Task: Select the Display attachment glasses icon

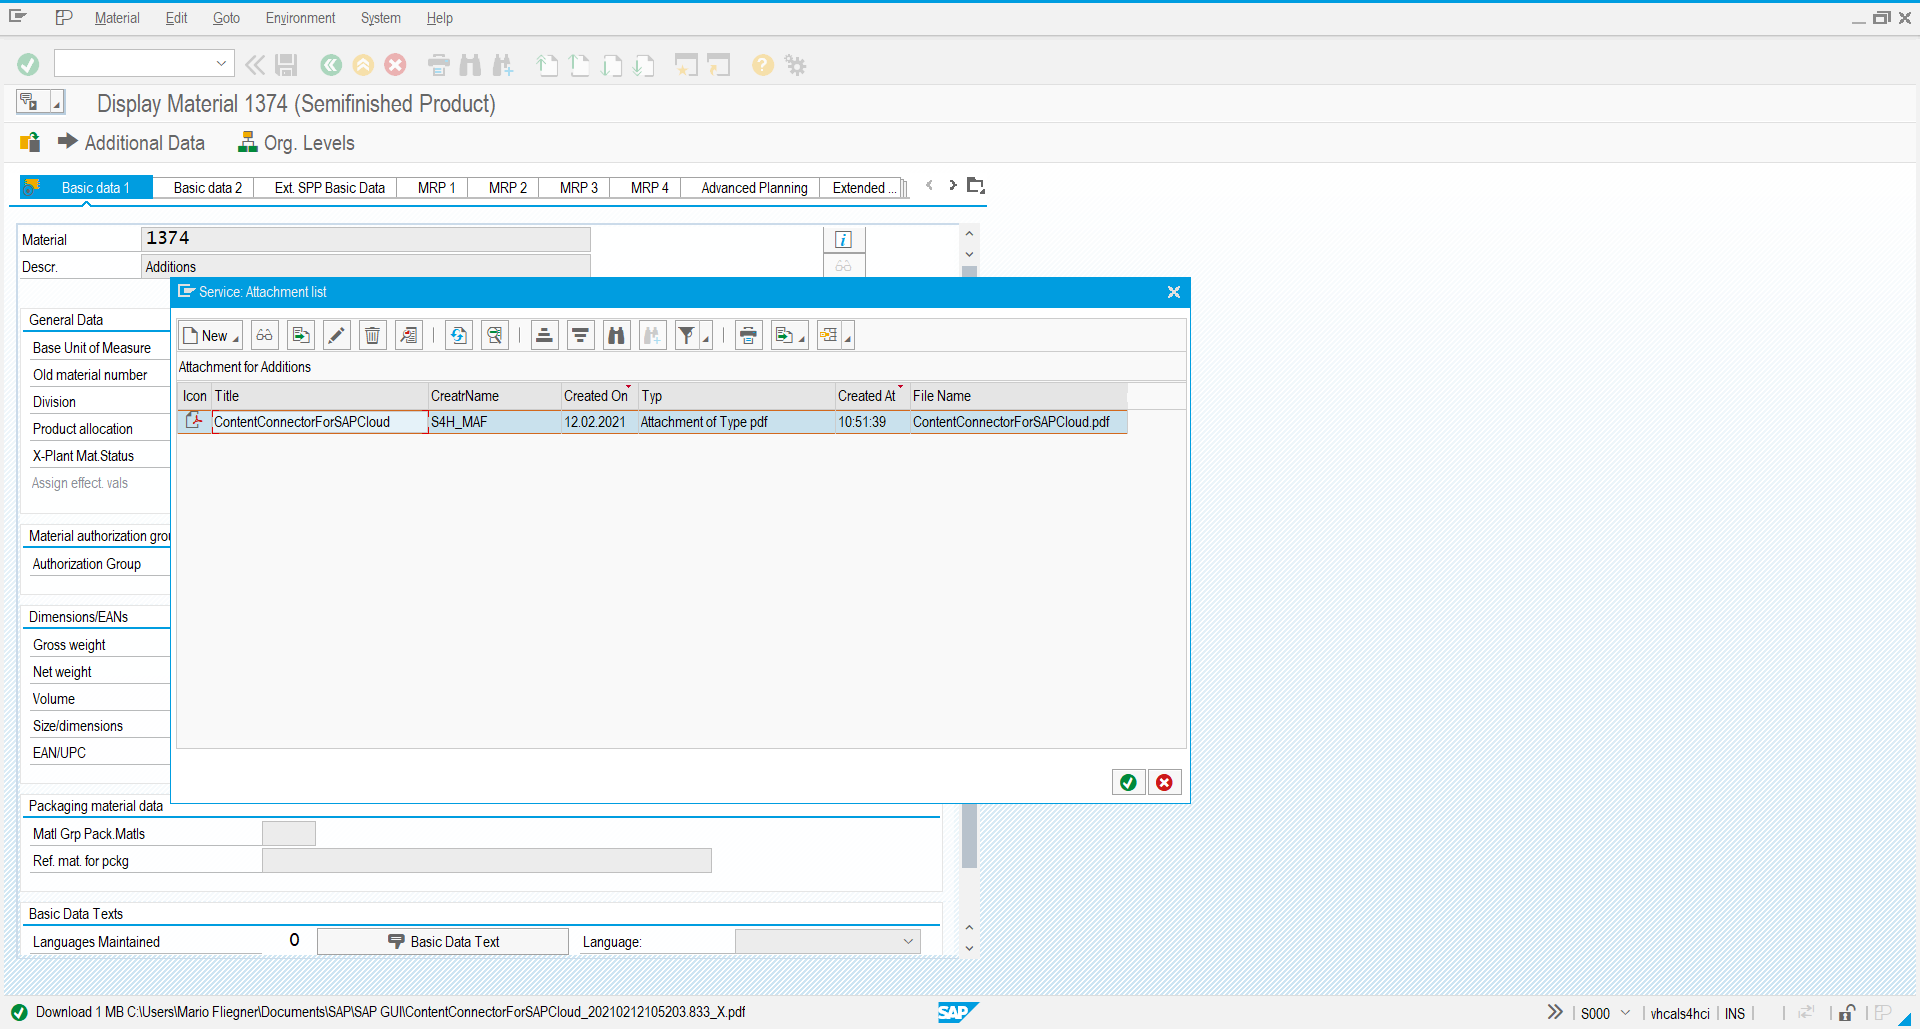Action: [264, 335]
